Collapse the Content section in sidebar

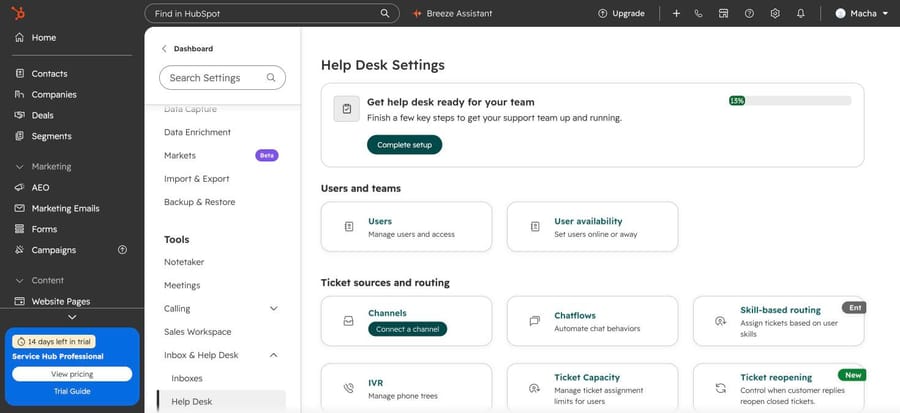(x=20, y=280)
